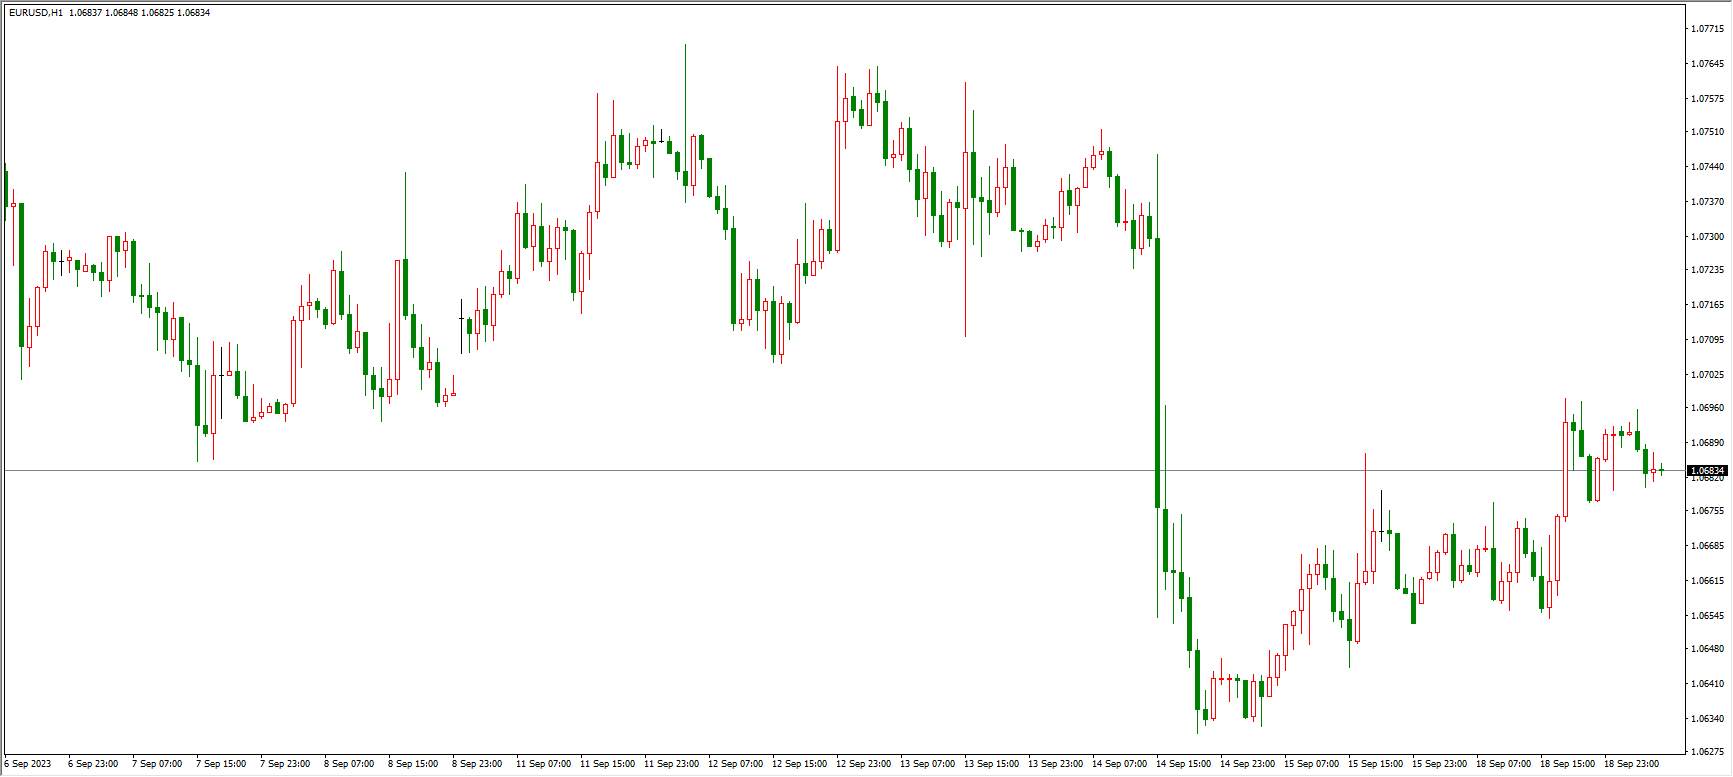Screen dimensions: 1733x777
Task: Click the 1.06340 price axis label
Action: (x=1706, y=719)
